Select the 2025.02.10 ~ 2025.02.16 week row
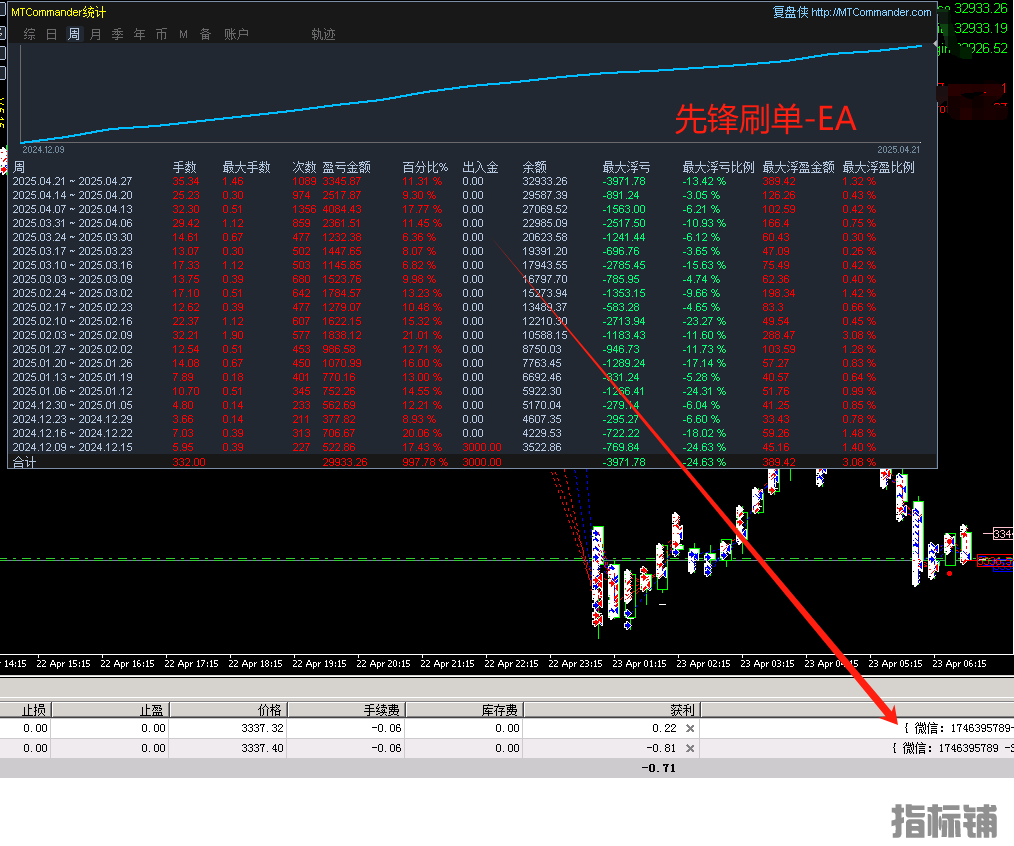Image resolution: width=1014 pixels, height=846 pixels. pyautogui.click(x=472, y=321)
